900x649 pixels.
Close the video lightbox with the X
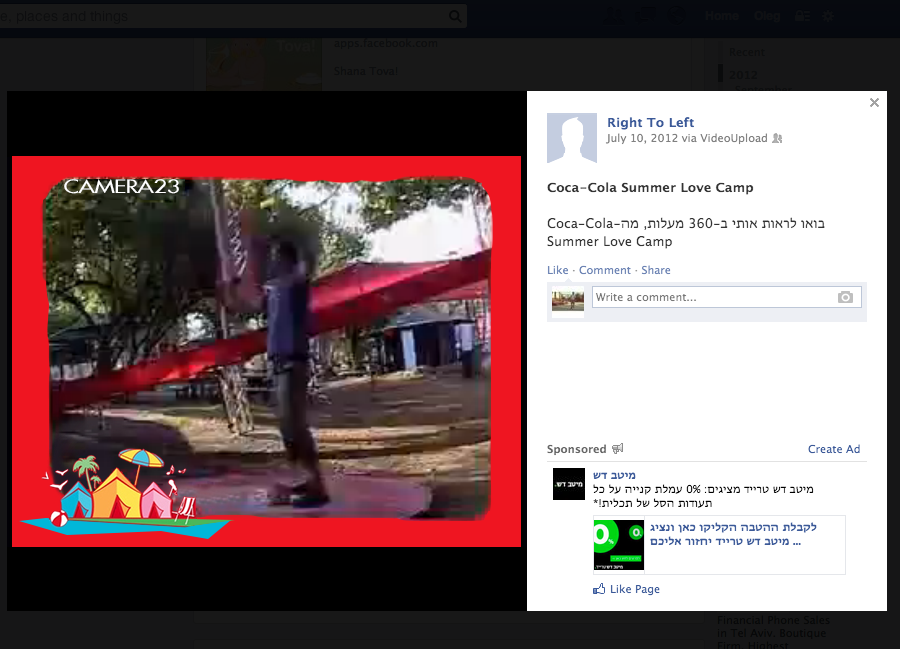coord(874,103)
